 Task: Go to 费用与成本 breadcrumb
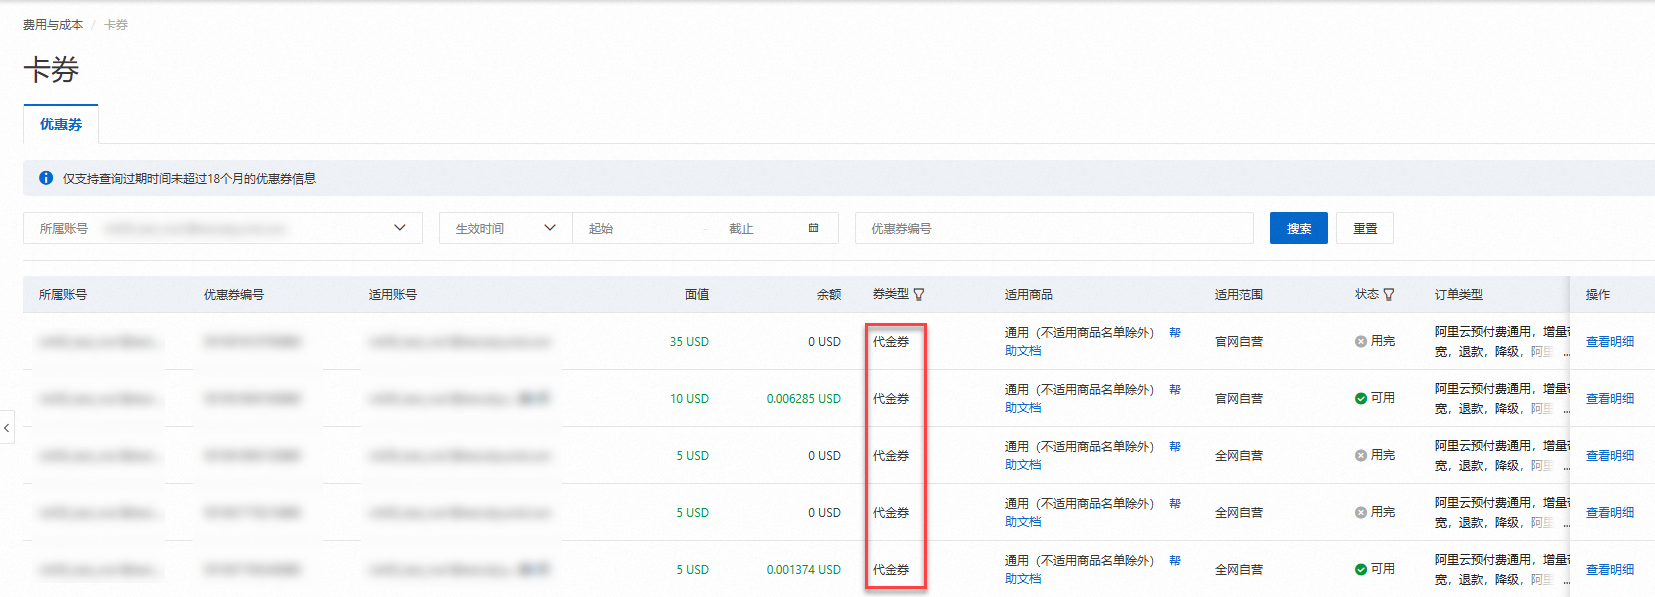tap(53, 24)
